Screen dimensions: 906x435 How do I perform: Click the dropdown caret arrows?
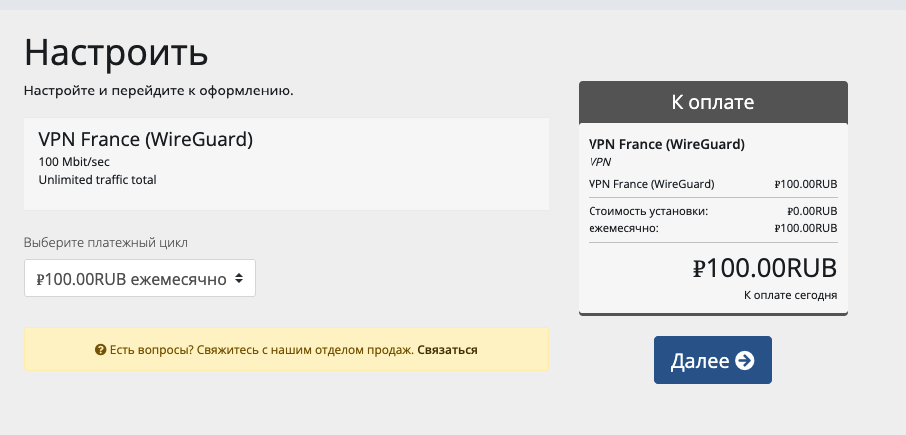[x=239, y=278]
